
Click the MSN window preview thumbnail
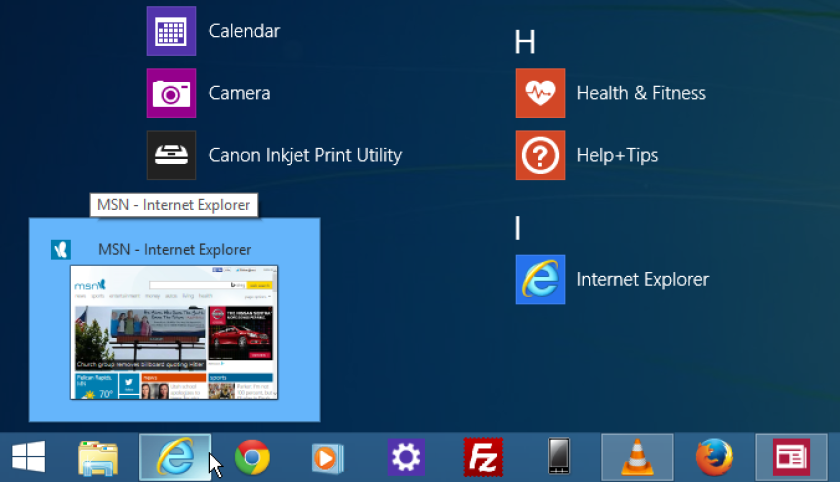coord(174,332)
